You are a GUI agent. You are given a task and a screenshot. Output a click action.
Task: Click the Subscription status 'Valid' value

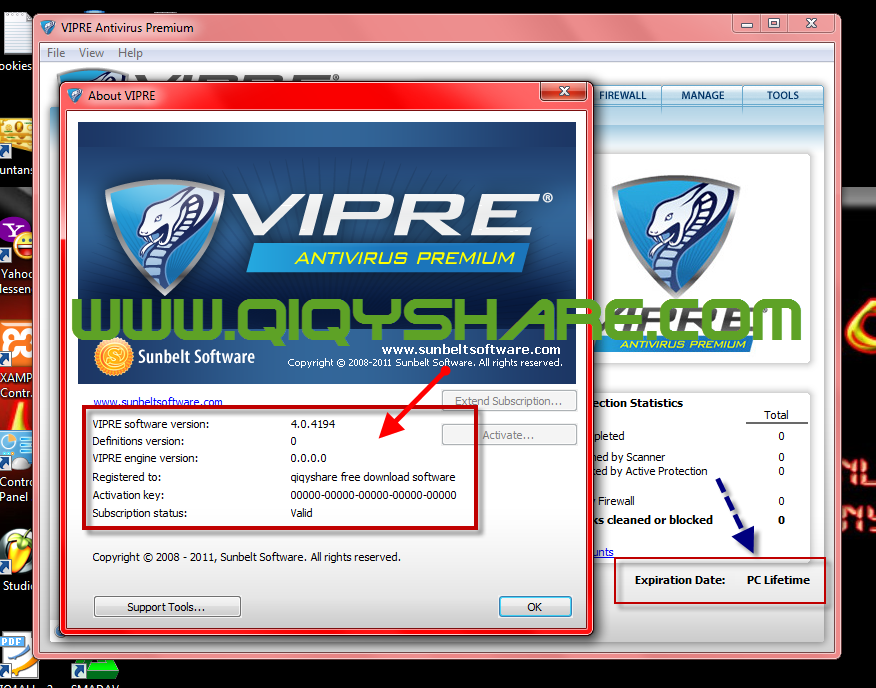[301, 513]
